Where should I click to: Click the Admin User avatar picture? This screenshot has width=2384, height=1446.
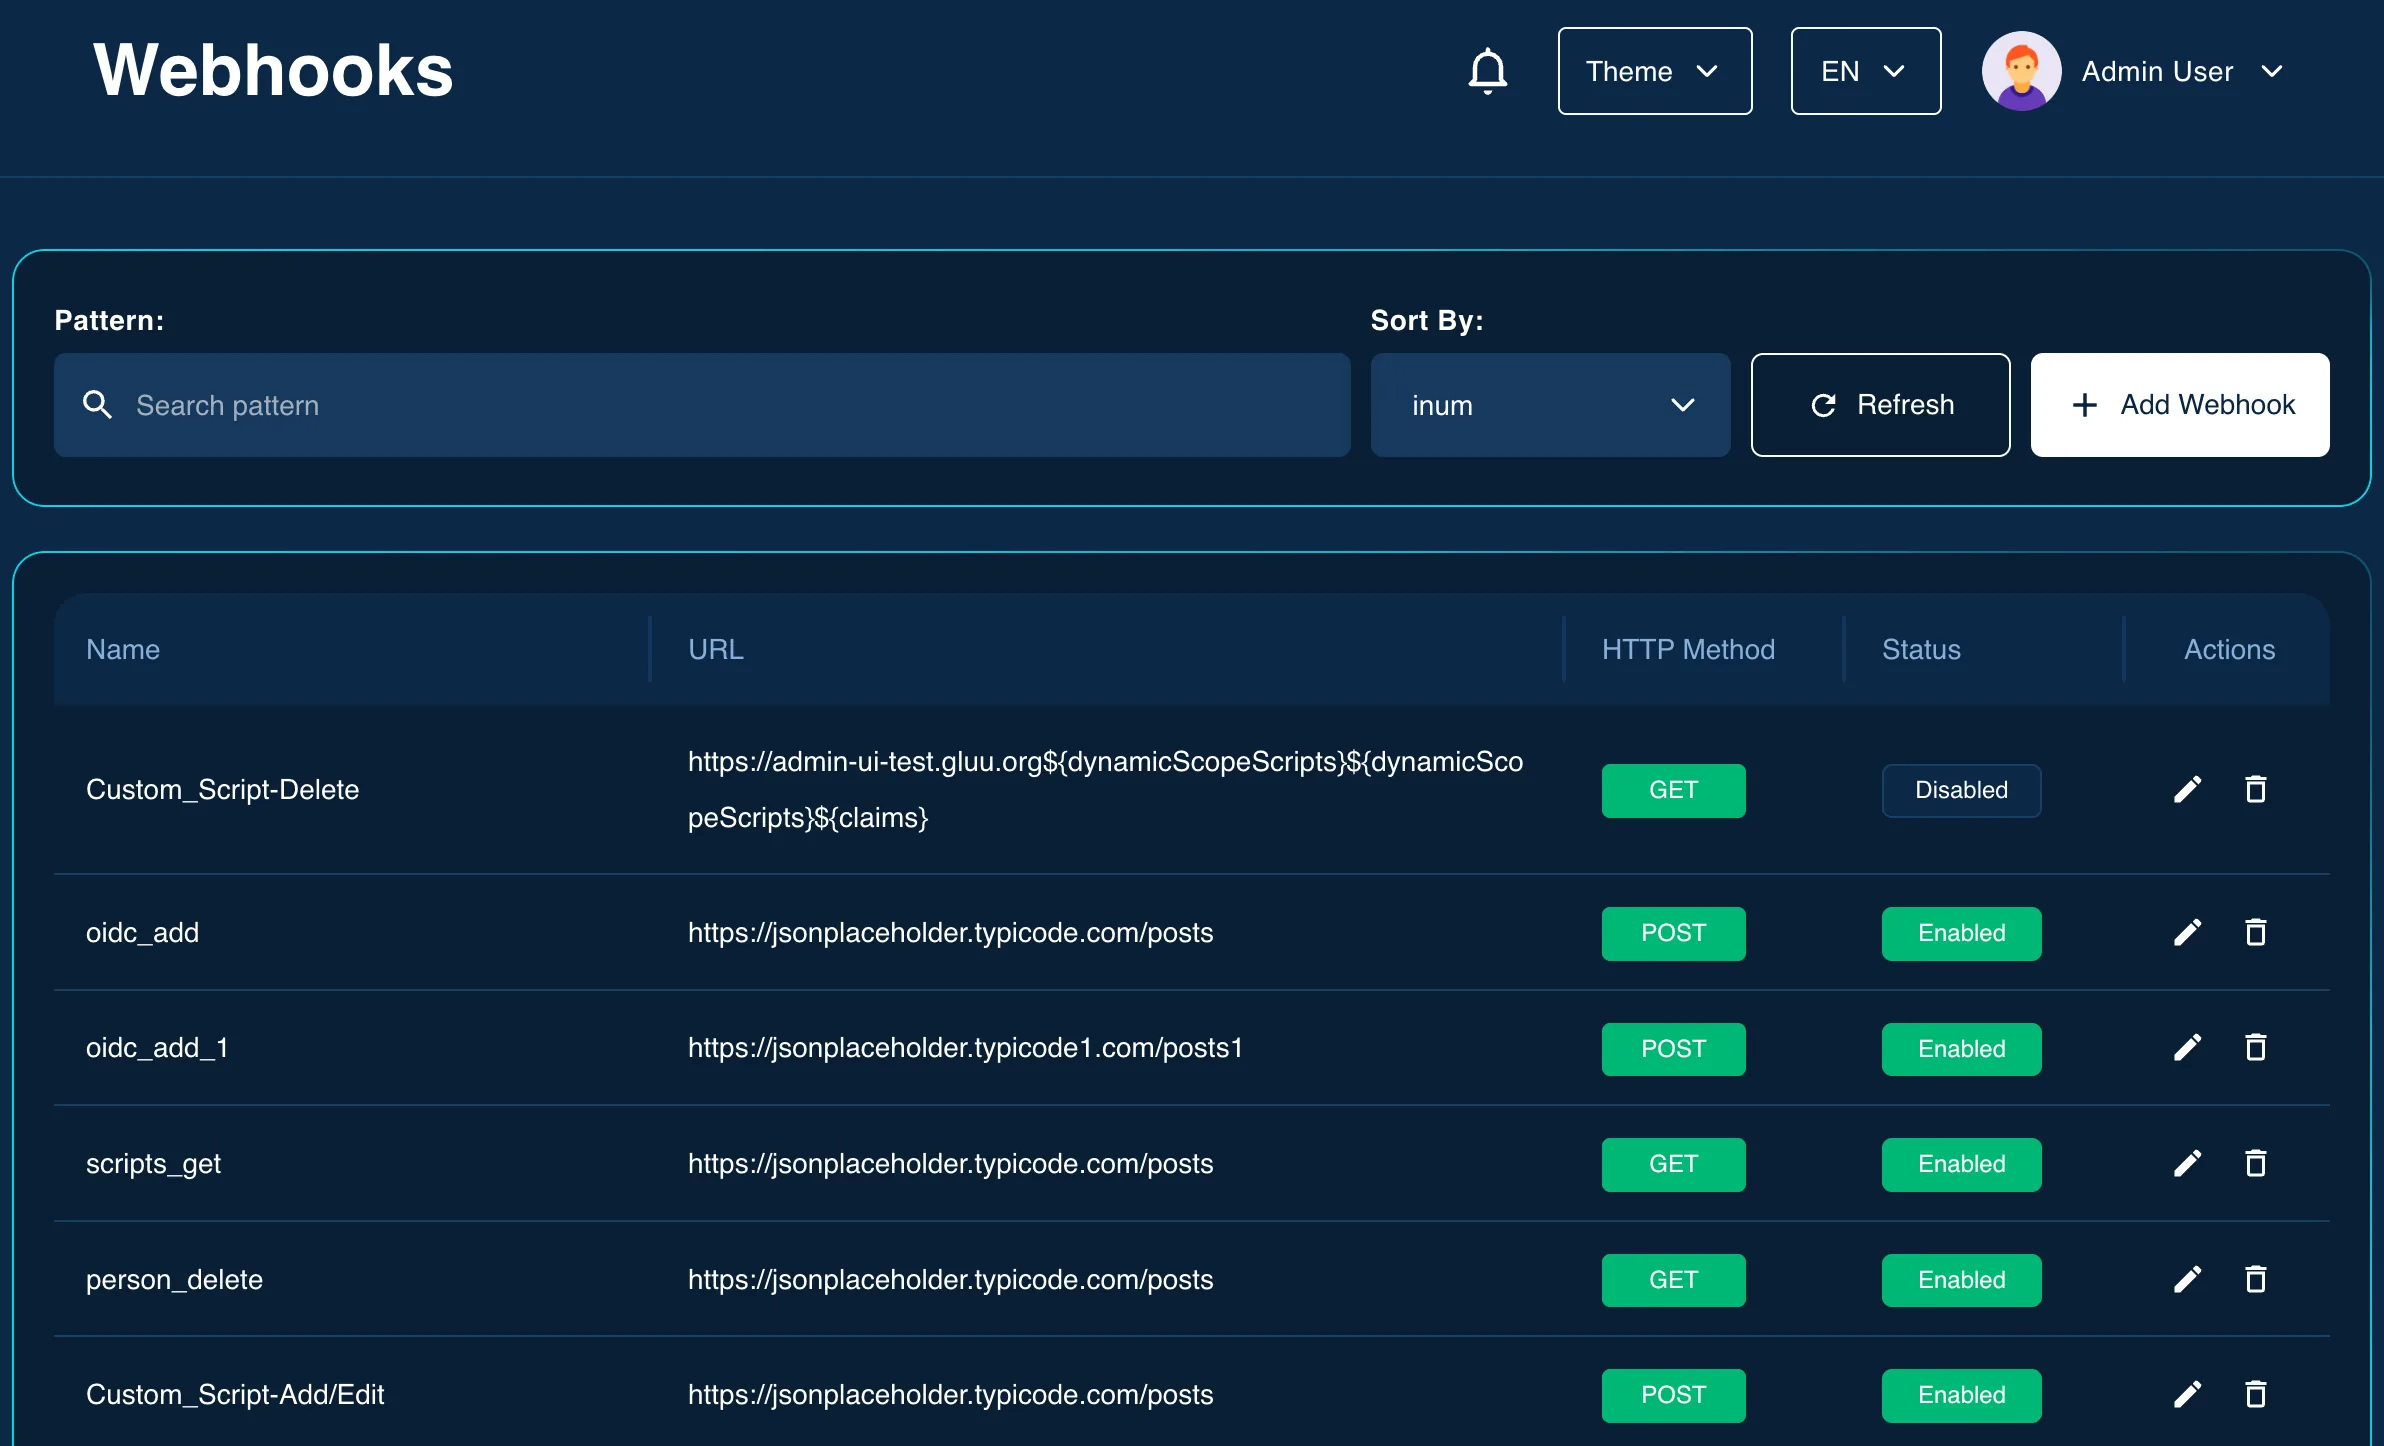point(2021,71)
